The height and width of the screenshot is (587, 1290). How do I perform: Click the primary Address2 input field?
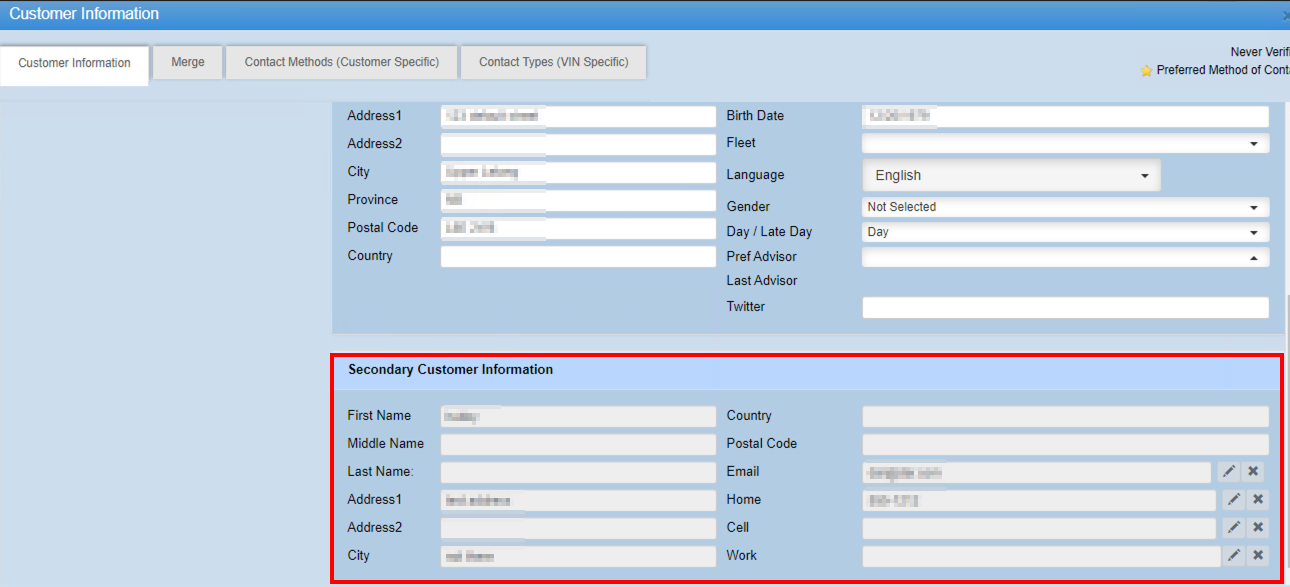pyautogui.click(x=578, y=144)
